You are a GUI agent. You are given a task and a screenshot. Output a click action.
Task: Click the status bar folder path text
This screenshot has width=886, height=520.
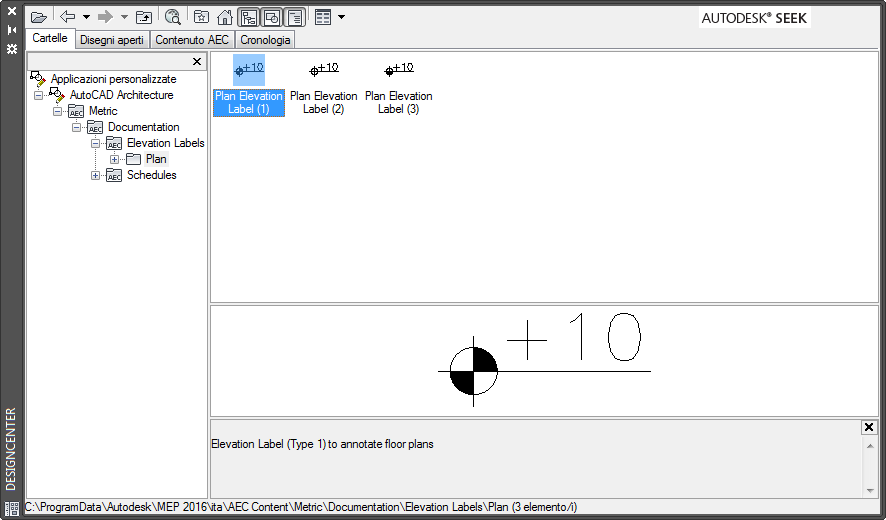(x=301, y=507)
